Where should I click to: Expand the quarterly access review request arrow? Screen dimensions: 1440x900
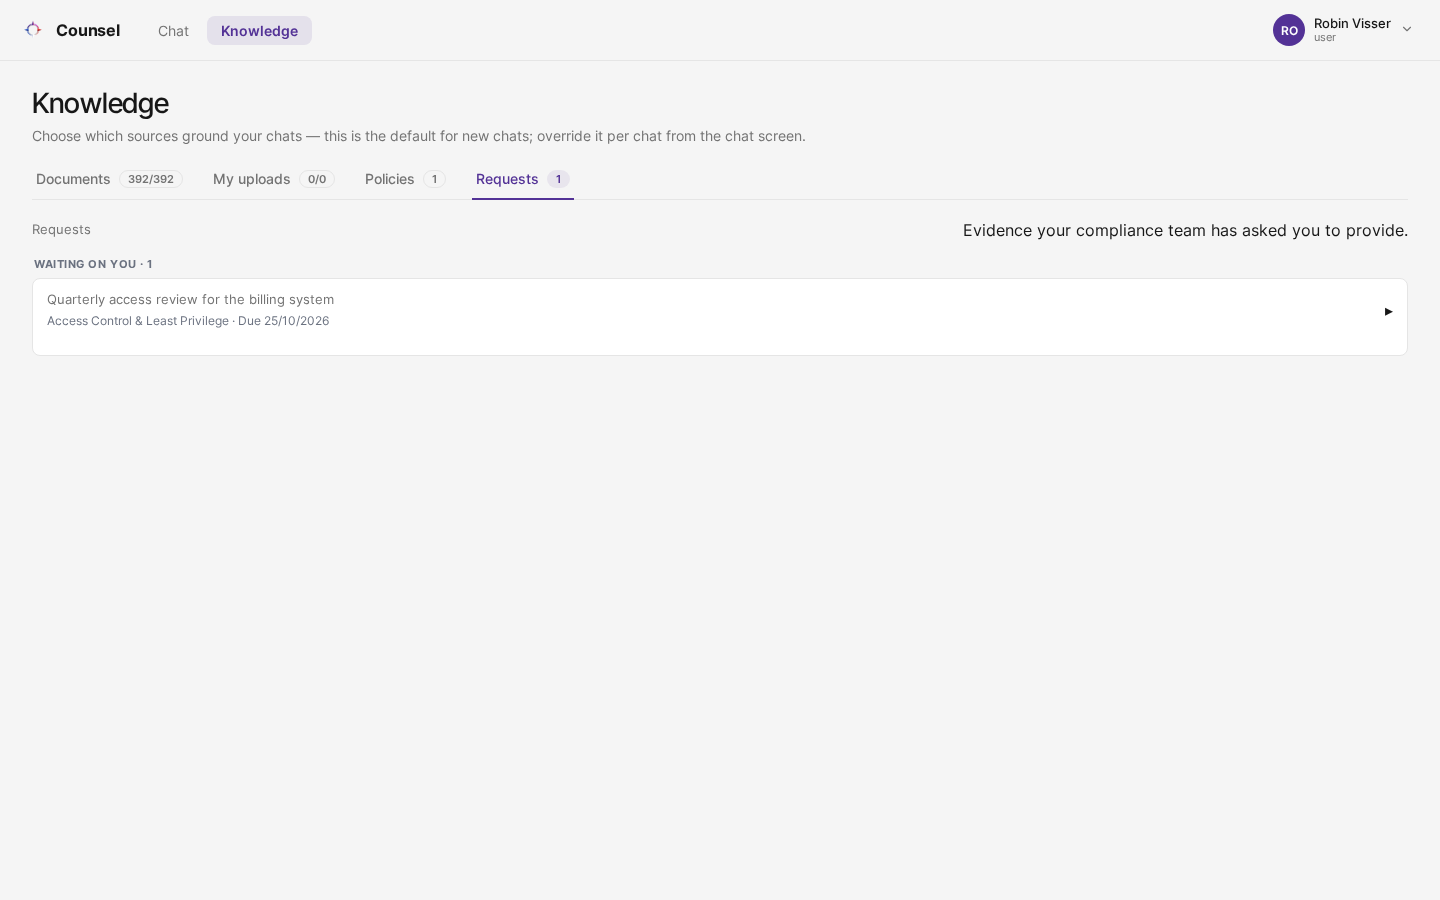(x=1388, y=312)
